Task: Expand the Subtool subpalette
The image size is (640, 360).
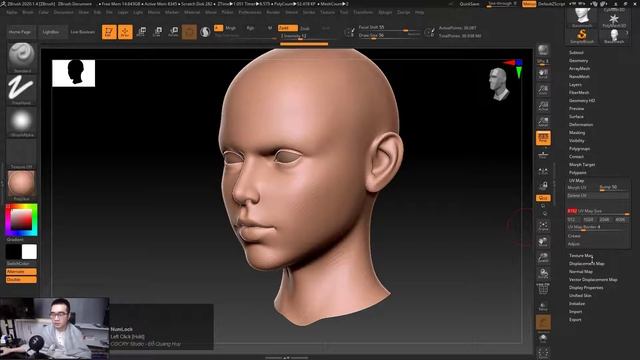Action: pyautogui.click(x=576, y=53)
